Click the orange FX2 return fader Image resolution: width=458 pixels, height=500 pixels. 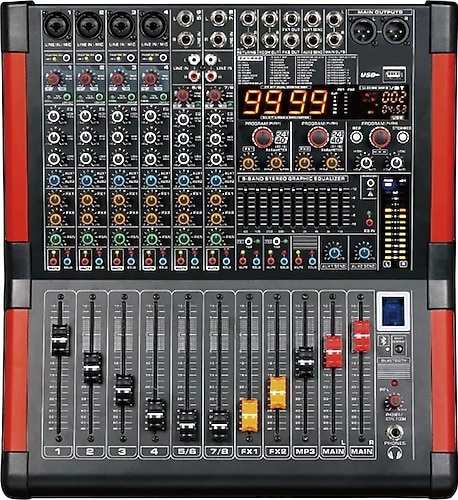click(278, 393)
